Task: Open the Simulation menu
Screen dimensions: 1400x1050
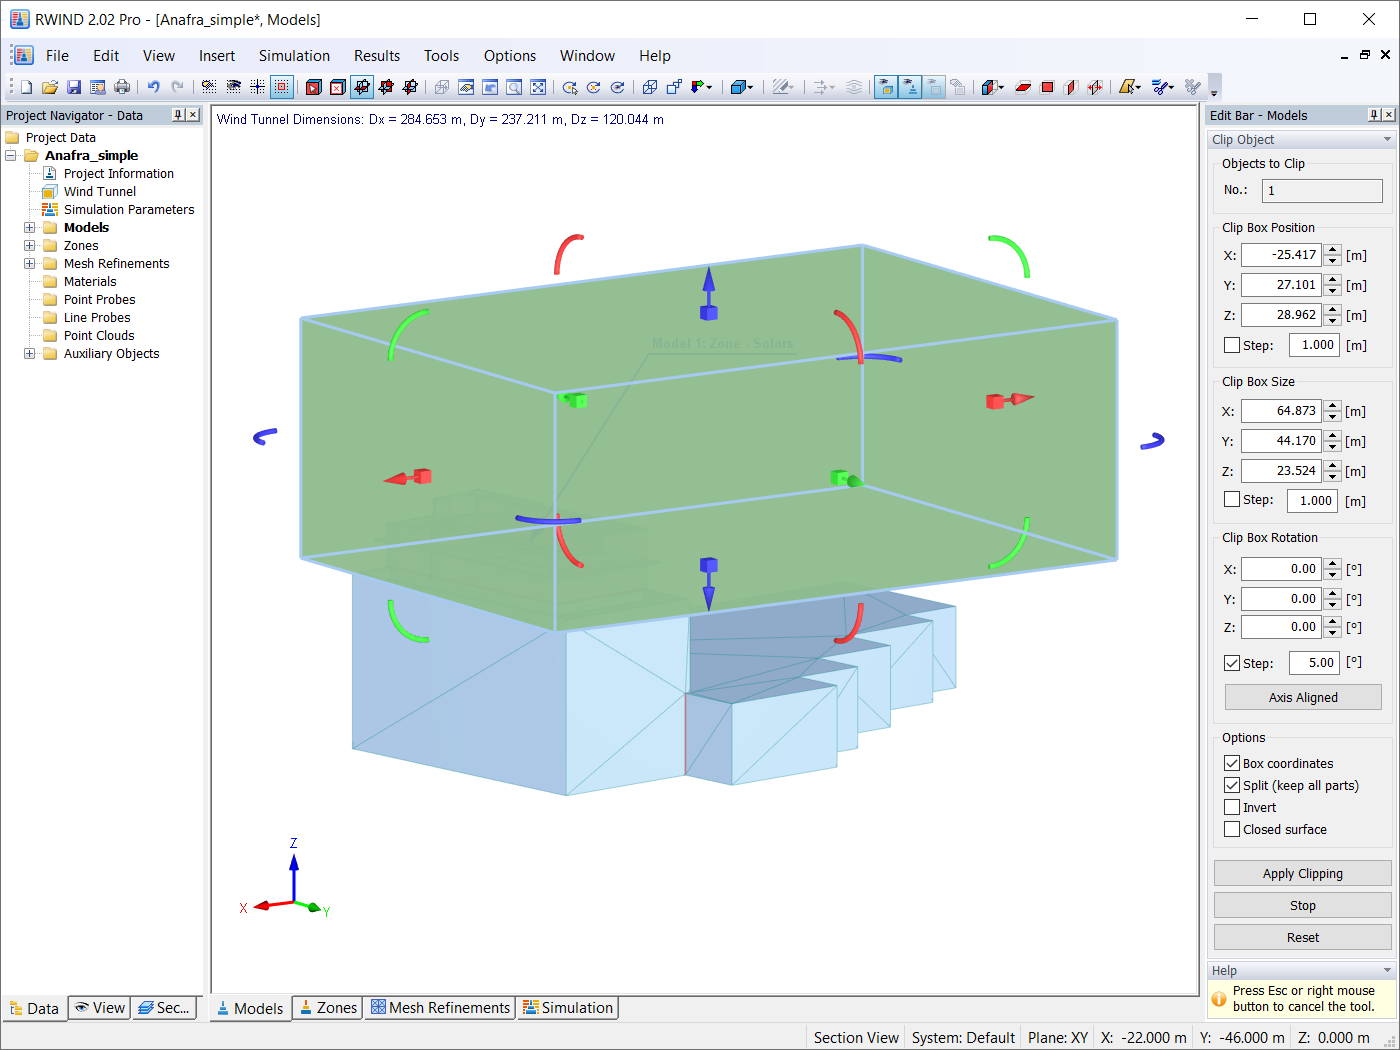Action: tap(294, 56)
